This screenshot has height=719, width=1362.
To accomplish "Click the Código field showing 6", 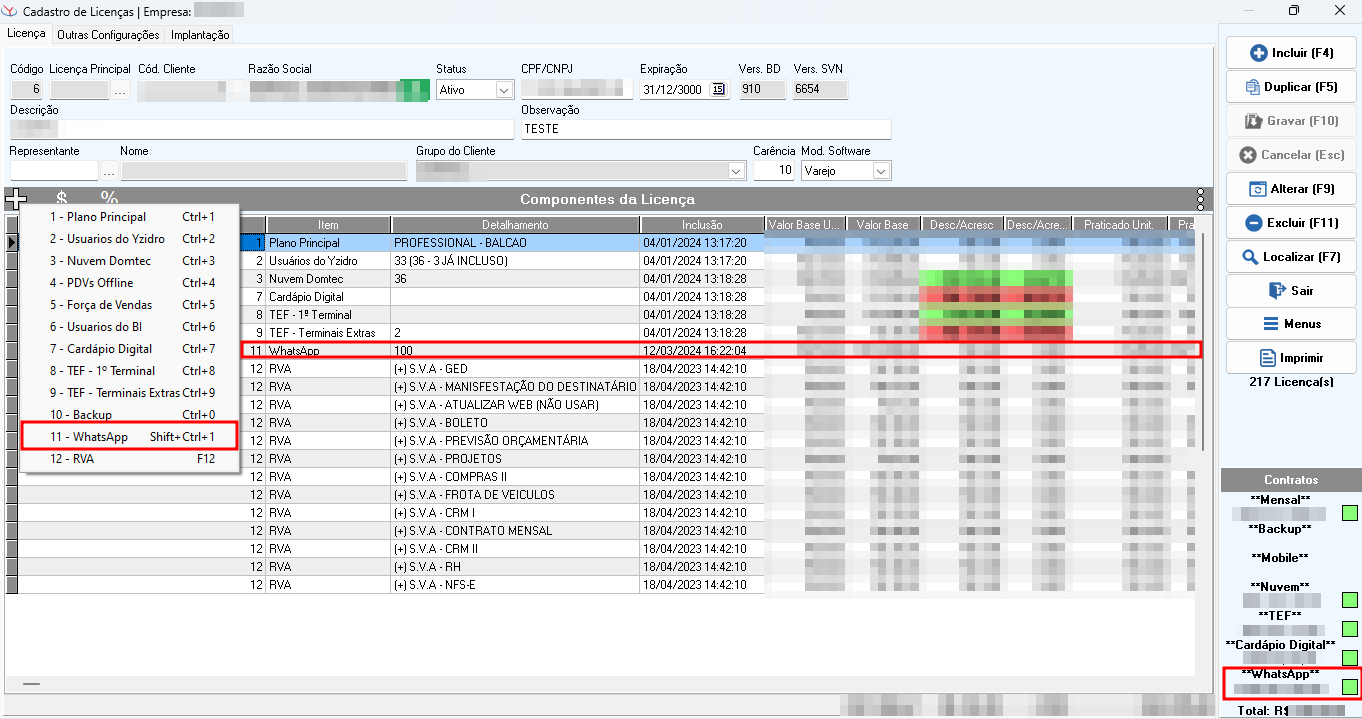I will click(x=26, y=90).
